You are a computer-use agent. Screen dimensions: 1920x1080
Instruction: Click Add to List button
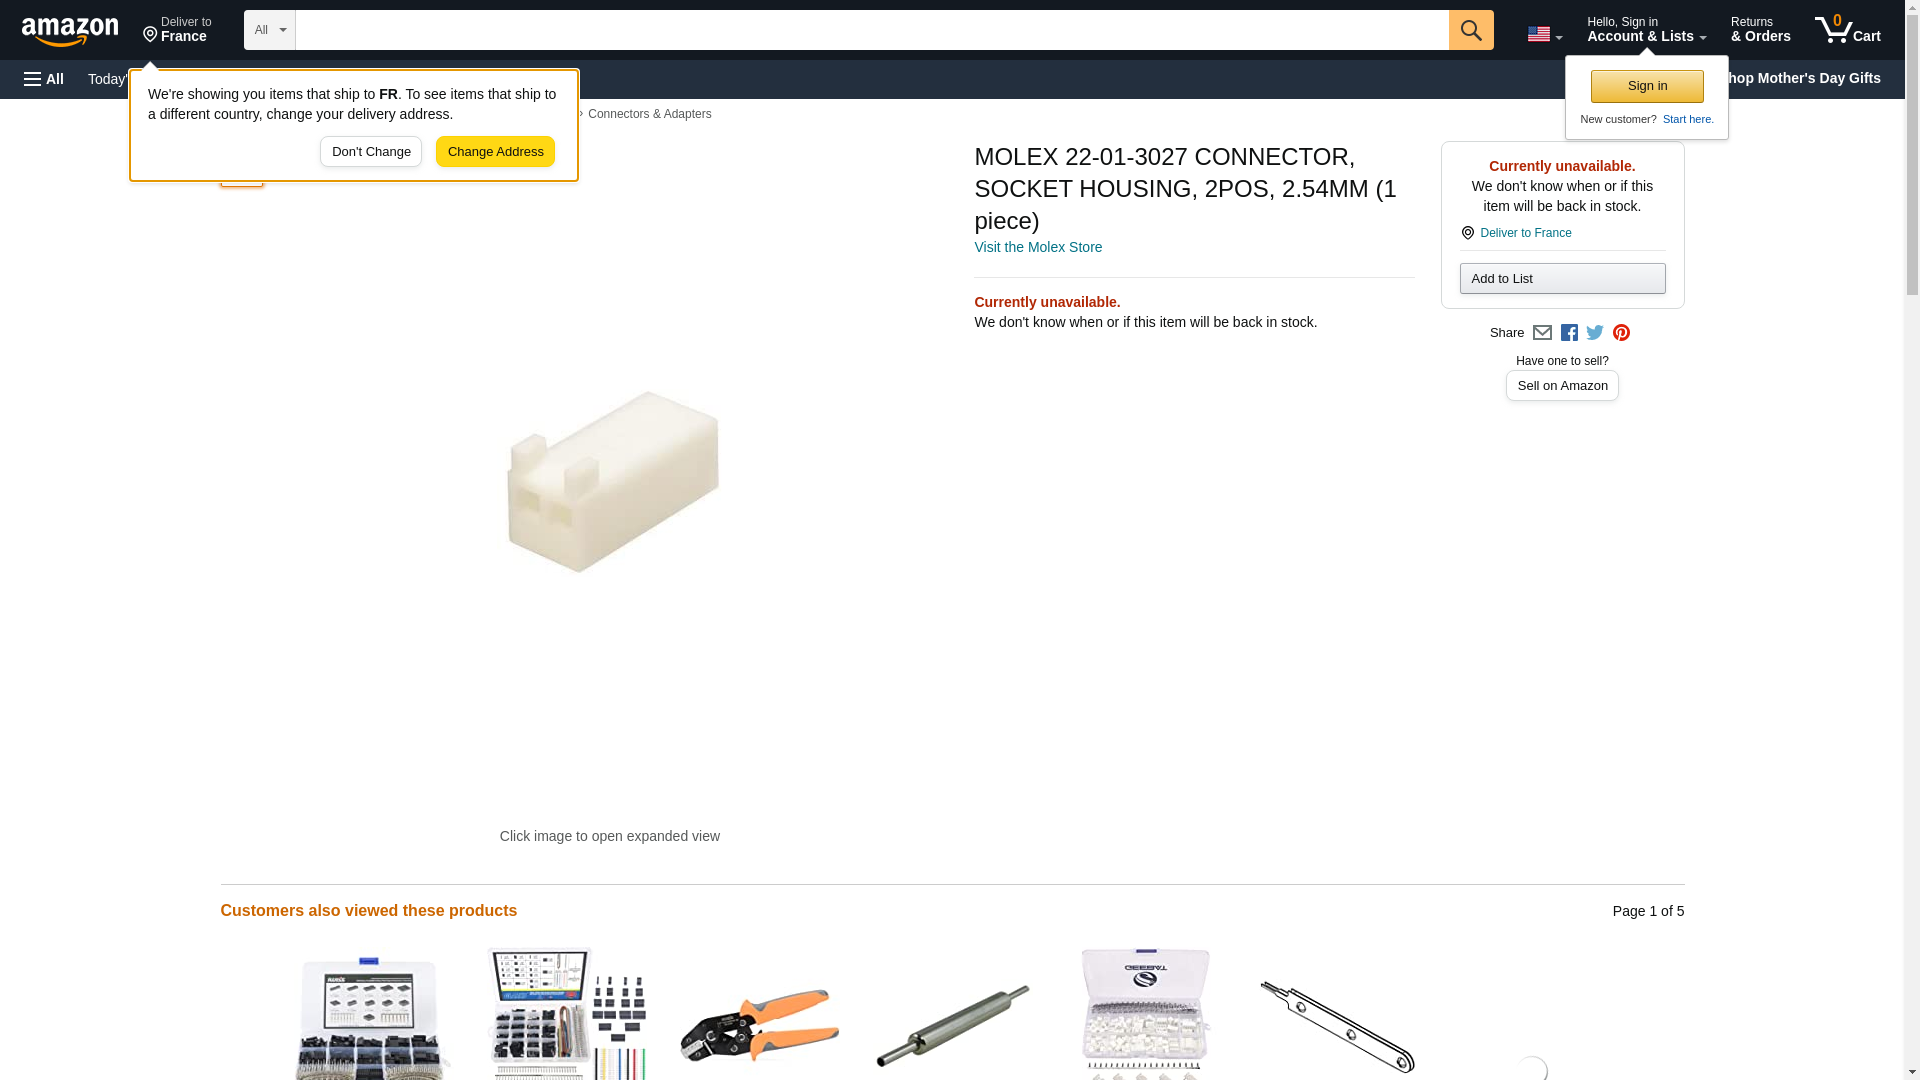pos(1562,278)
